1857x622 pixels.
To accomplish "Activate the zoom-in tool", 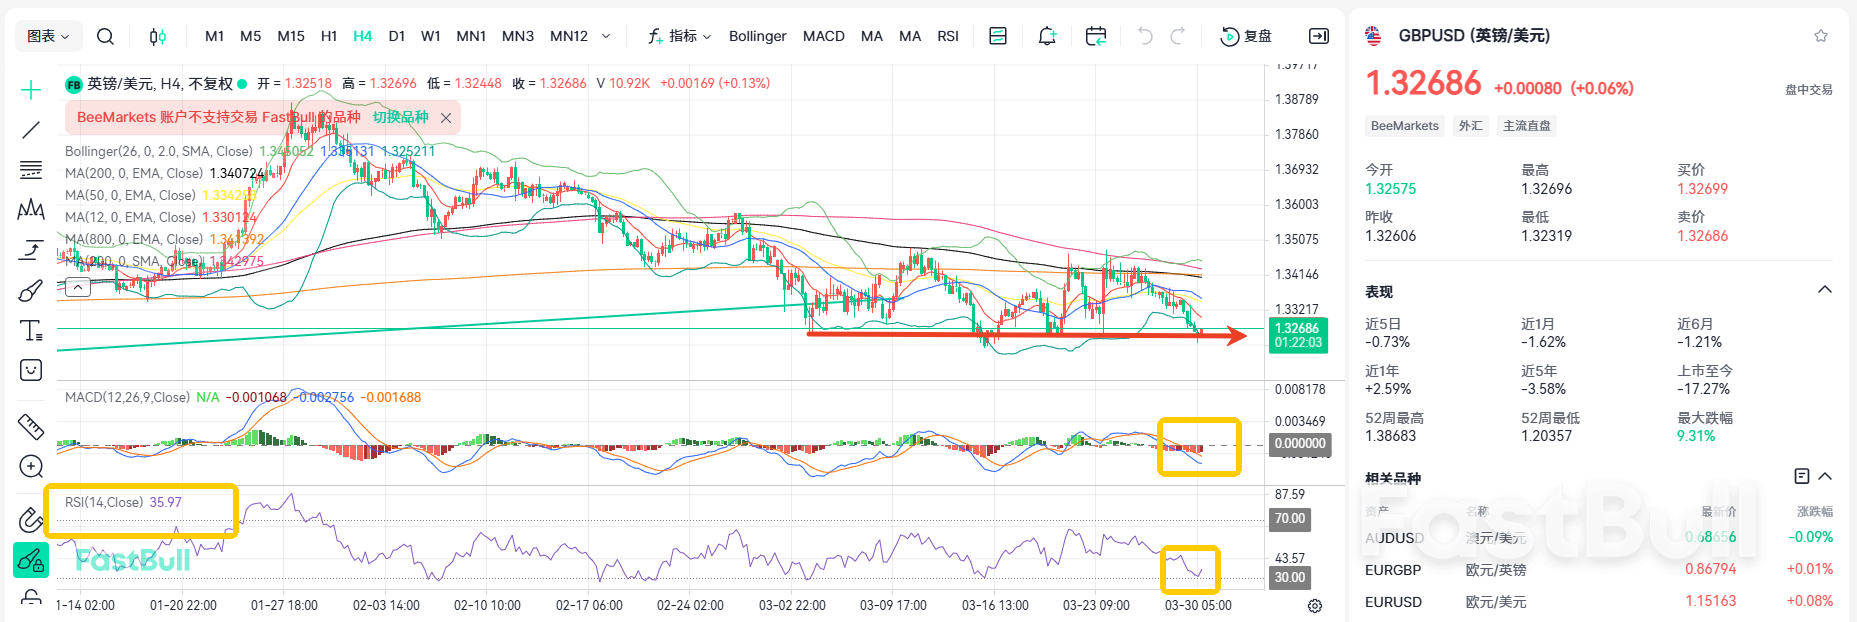I will coord(31,467).
